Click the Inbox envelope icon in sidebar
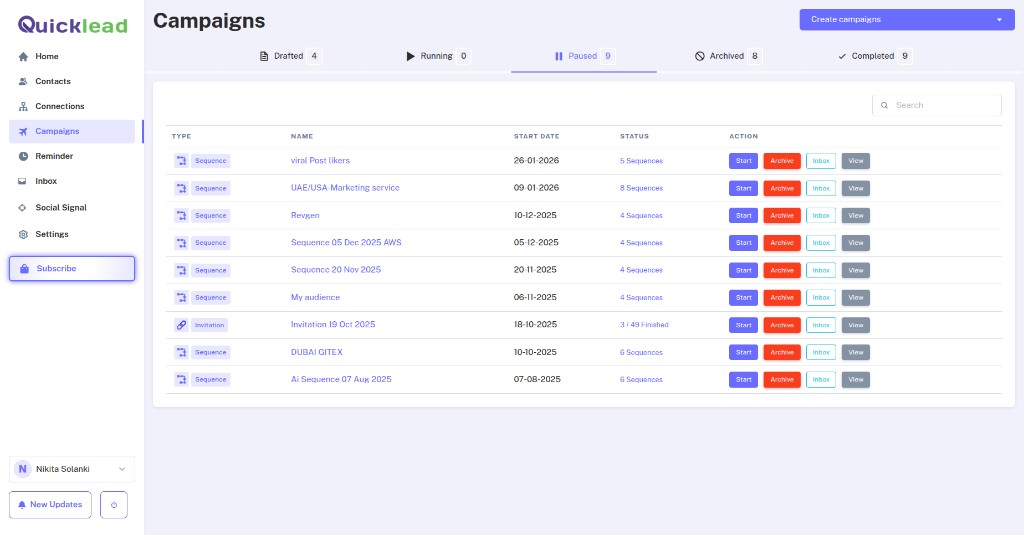 click(22, 181)
